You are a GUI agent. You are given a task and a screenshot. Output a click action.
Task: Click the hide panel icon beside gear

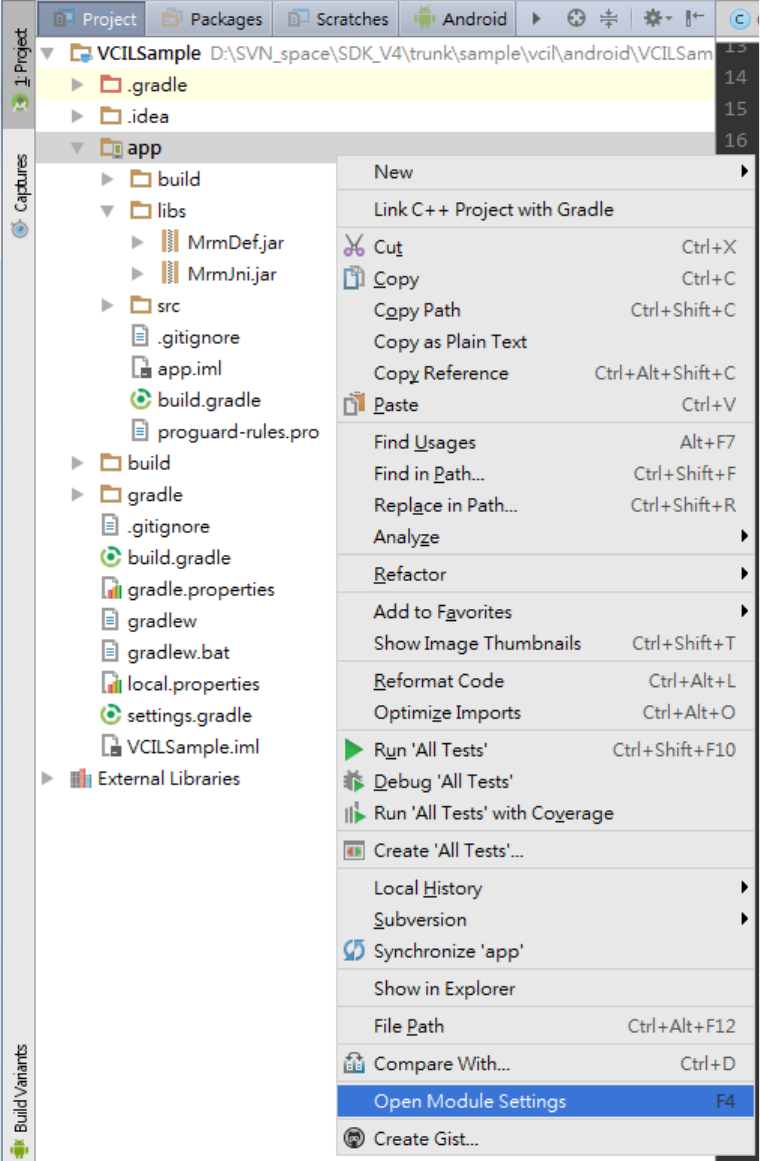point(694,19)
